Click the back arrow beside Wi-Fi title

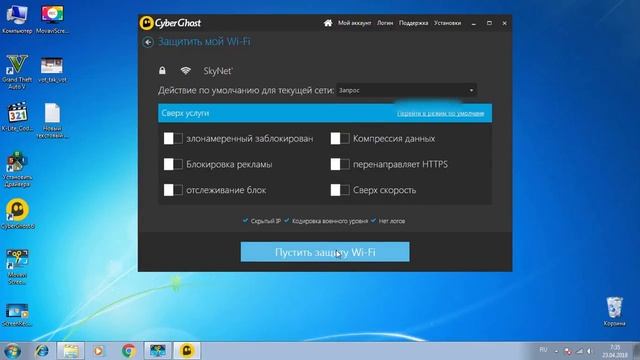[x=148, y=42]
